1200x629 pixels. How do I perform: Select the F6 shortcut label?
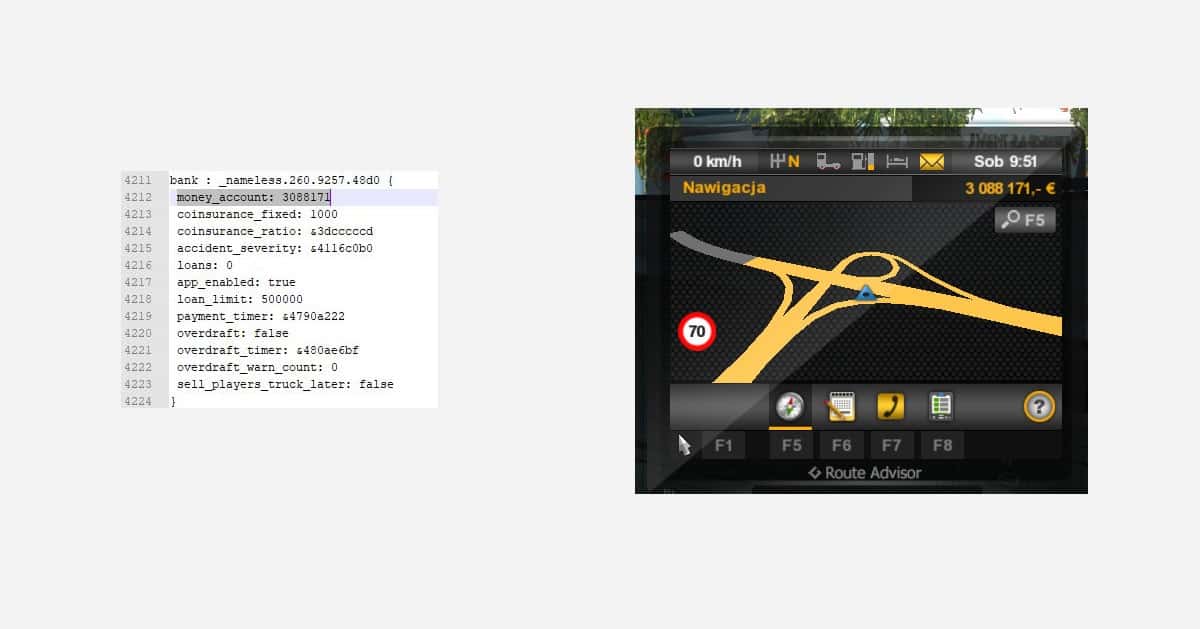841,446
